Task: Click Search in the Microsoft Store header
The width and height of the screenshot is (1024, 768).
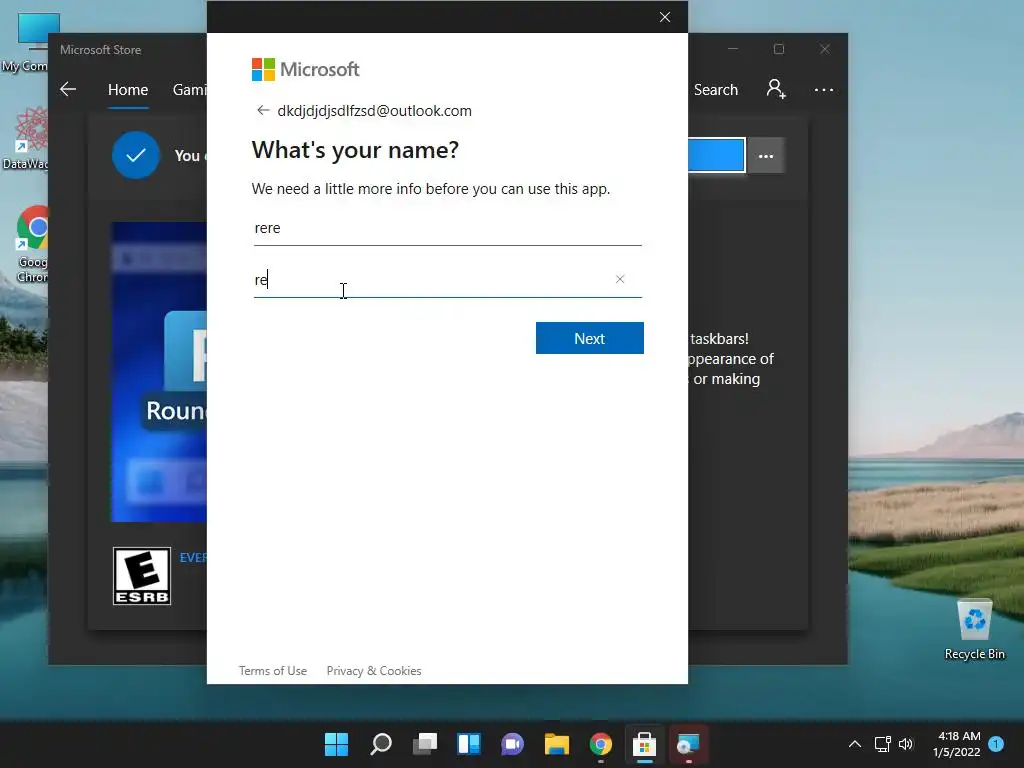Action: point(716,89)
